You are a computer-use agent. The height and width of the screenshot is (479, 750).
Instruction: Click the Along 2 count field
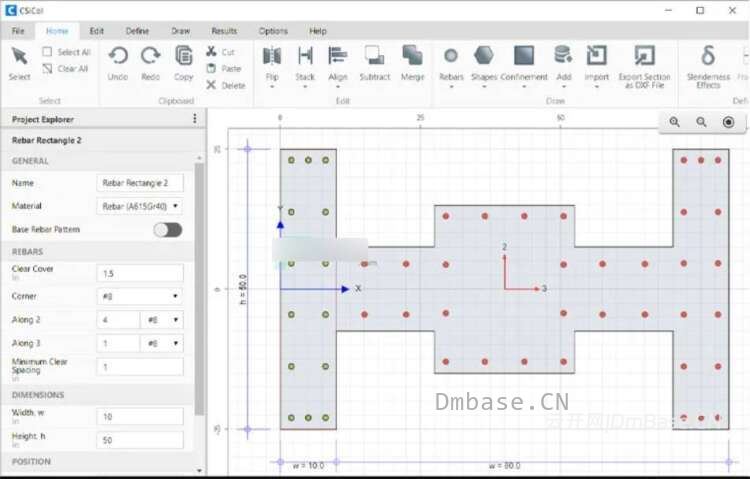pyautogui.click(x=118, y=320)
